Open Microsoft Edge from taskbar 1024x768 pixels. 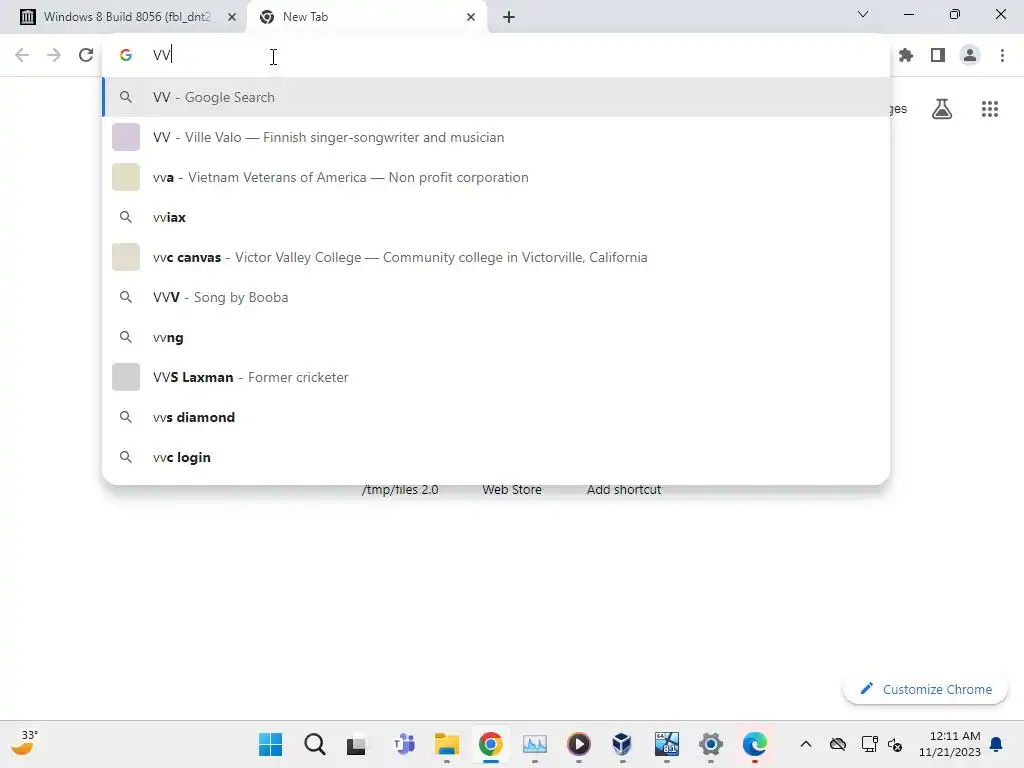click(754, 744)
